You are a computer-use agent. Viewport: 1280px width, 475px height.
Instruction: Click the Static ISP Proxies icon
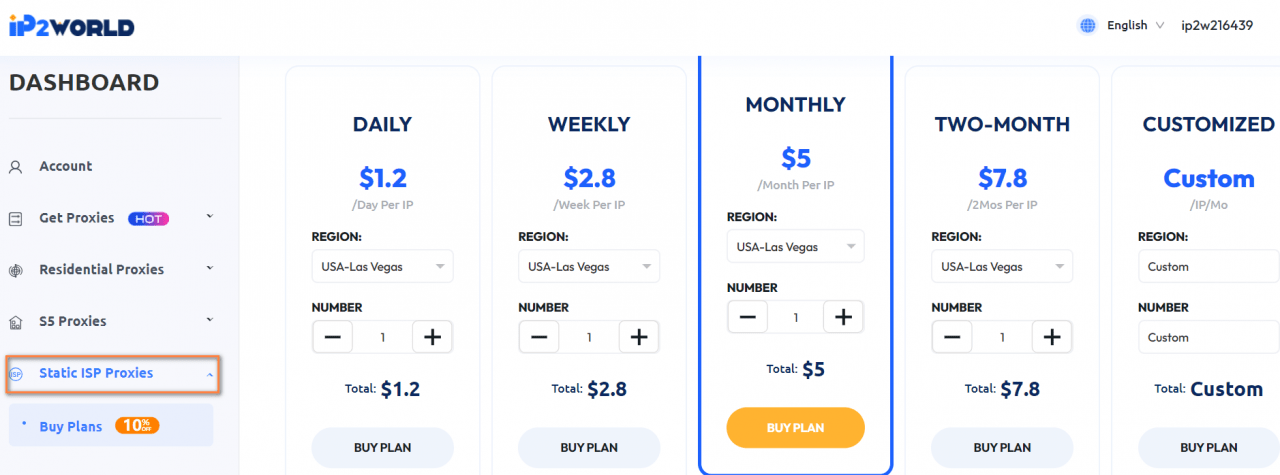(15, 374)
